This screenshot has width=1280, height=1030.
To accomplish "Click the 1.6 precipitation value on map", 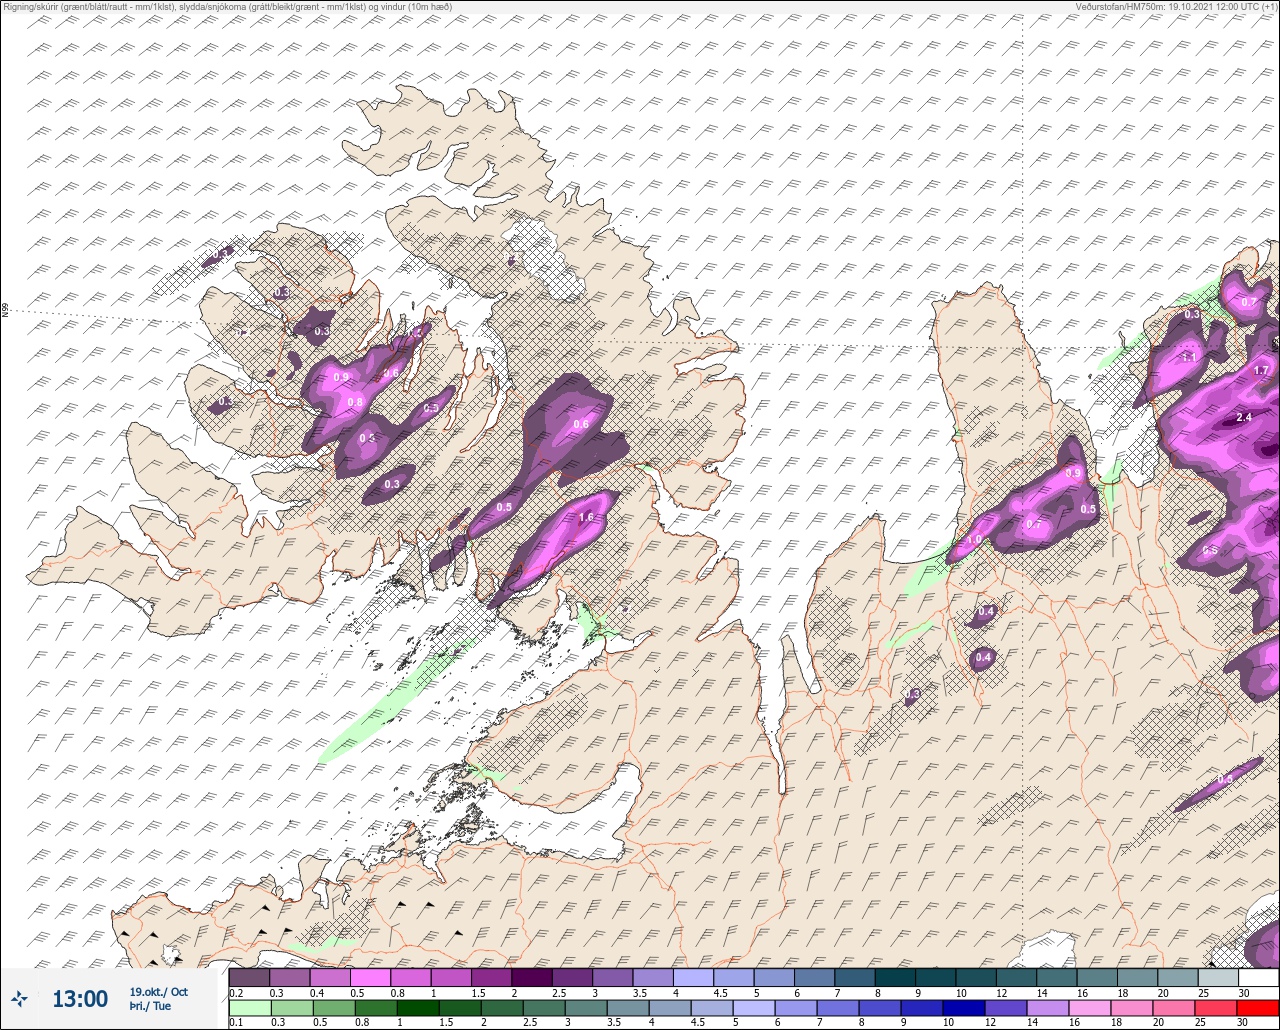I will (x=586, y=518).
